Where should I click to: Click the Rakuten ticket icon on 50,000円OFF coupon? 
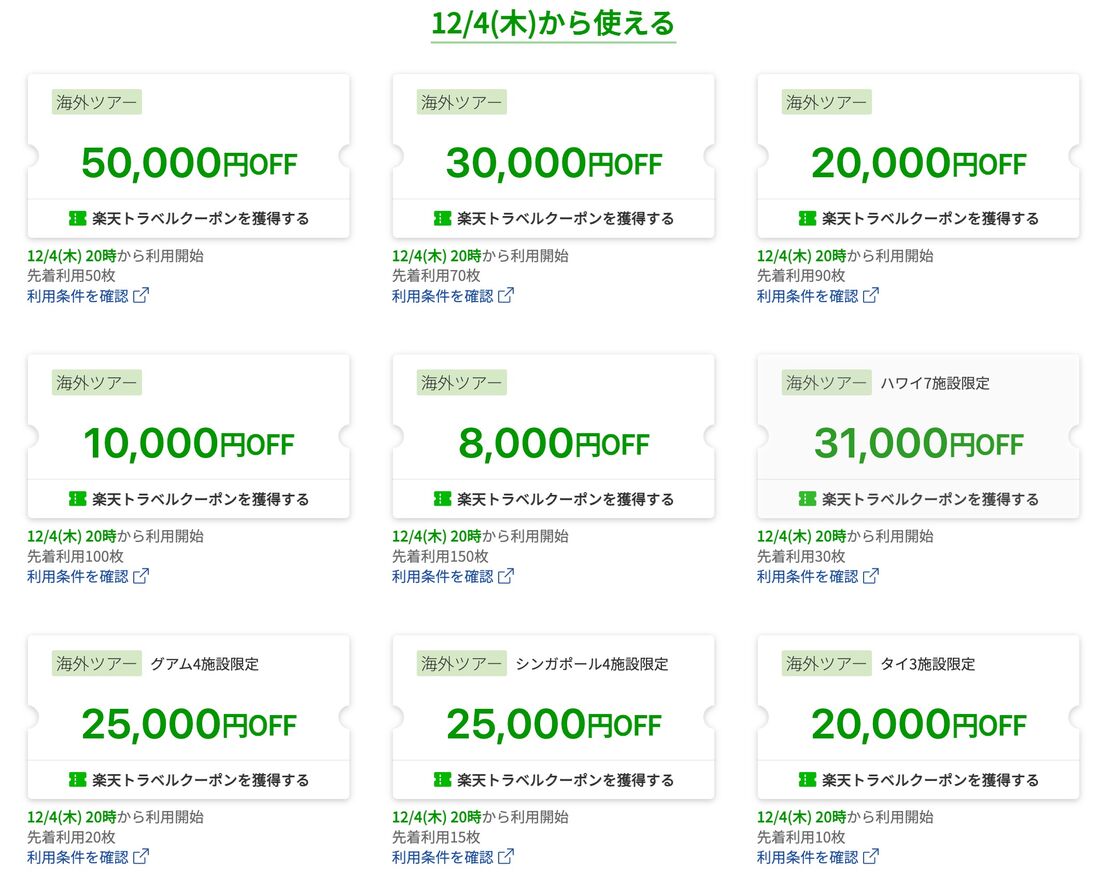pyautogui.click(x=78, y=217)
